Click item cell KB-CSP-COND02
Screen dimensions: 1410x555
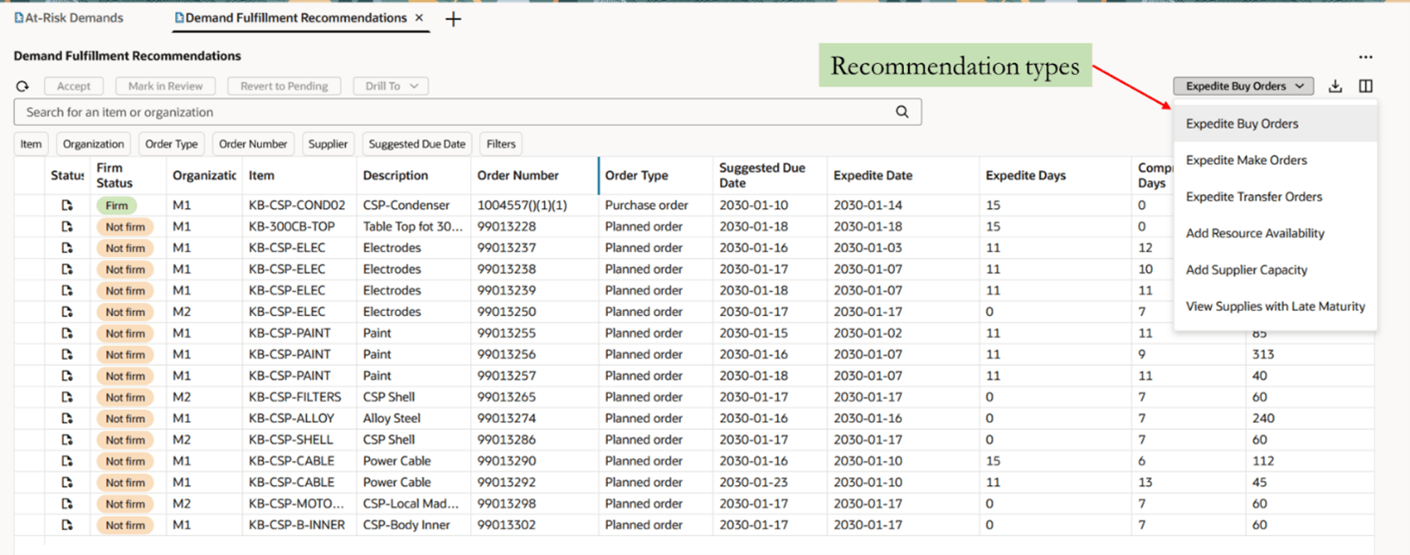pyautogui.click(x=297, y=205)
